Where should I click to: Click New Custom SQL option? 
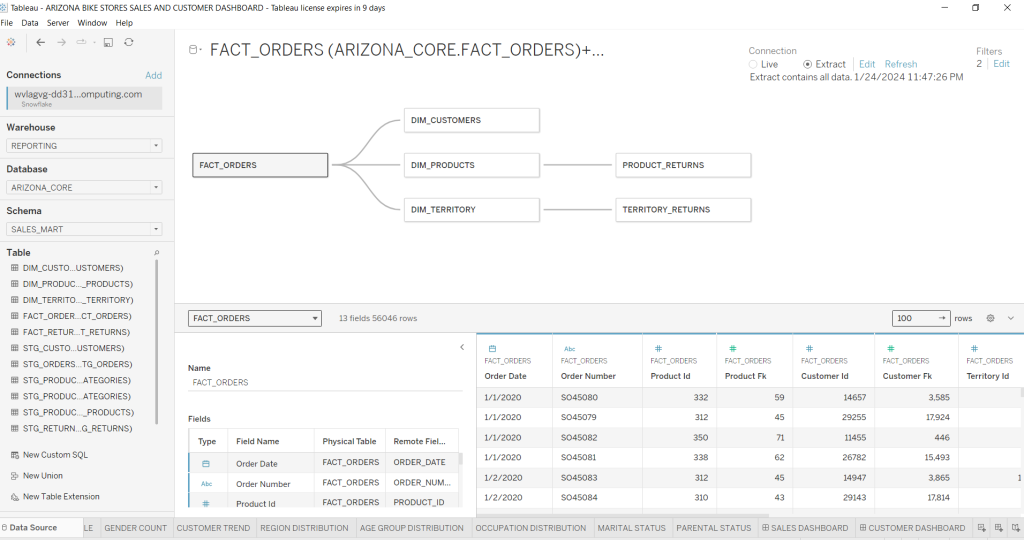point(55,455)
